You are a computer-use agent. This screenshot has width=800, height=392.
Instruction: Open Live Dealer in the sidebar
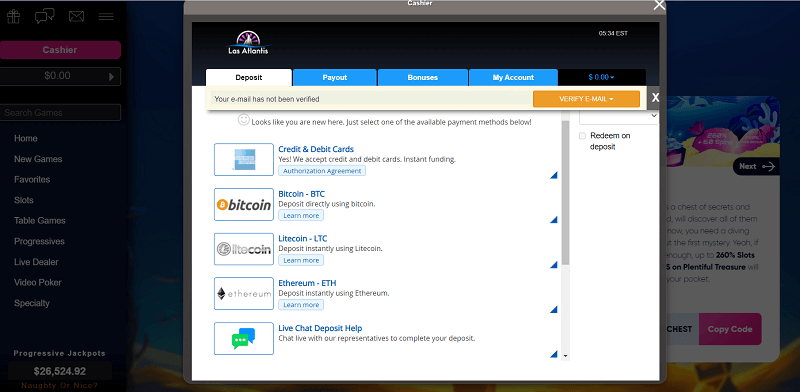click(36, 262)
